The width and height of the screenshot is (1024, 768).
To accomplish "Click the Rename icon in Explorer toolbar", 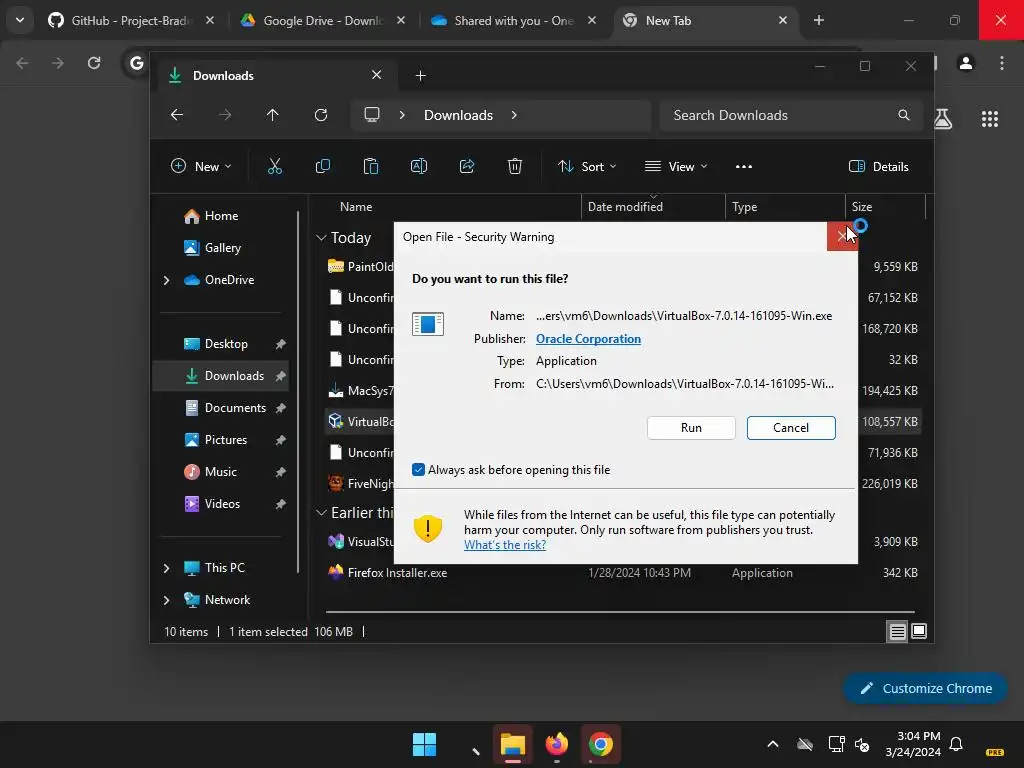I will [x=419, y=167].
